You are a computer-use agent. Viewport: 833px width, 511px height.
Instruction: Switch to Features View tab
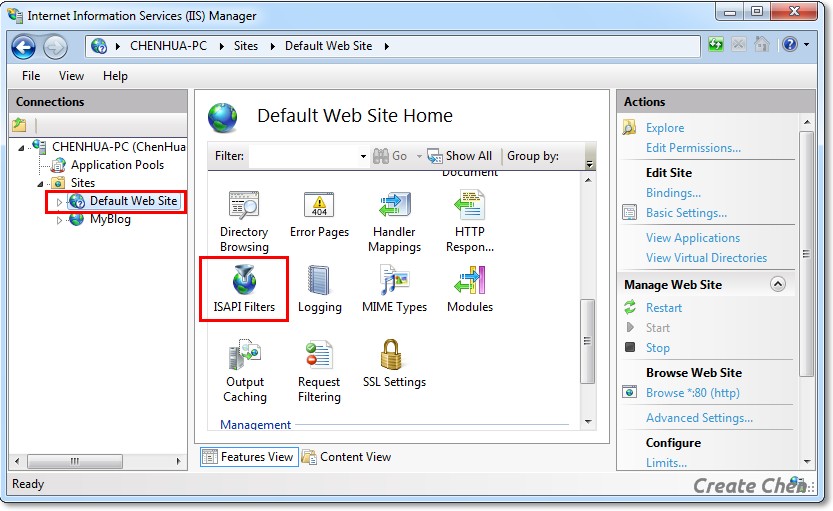249,457
